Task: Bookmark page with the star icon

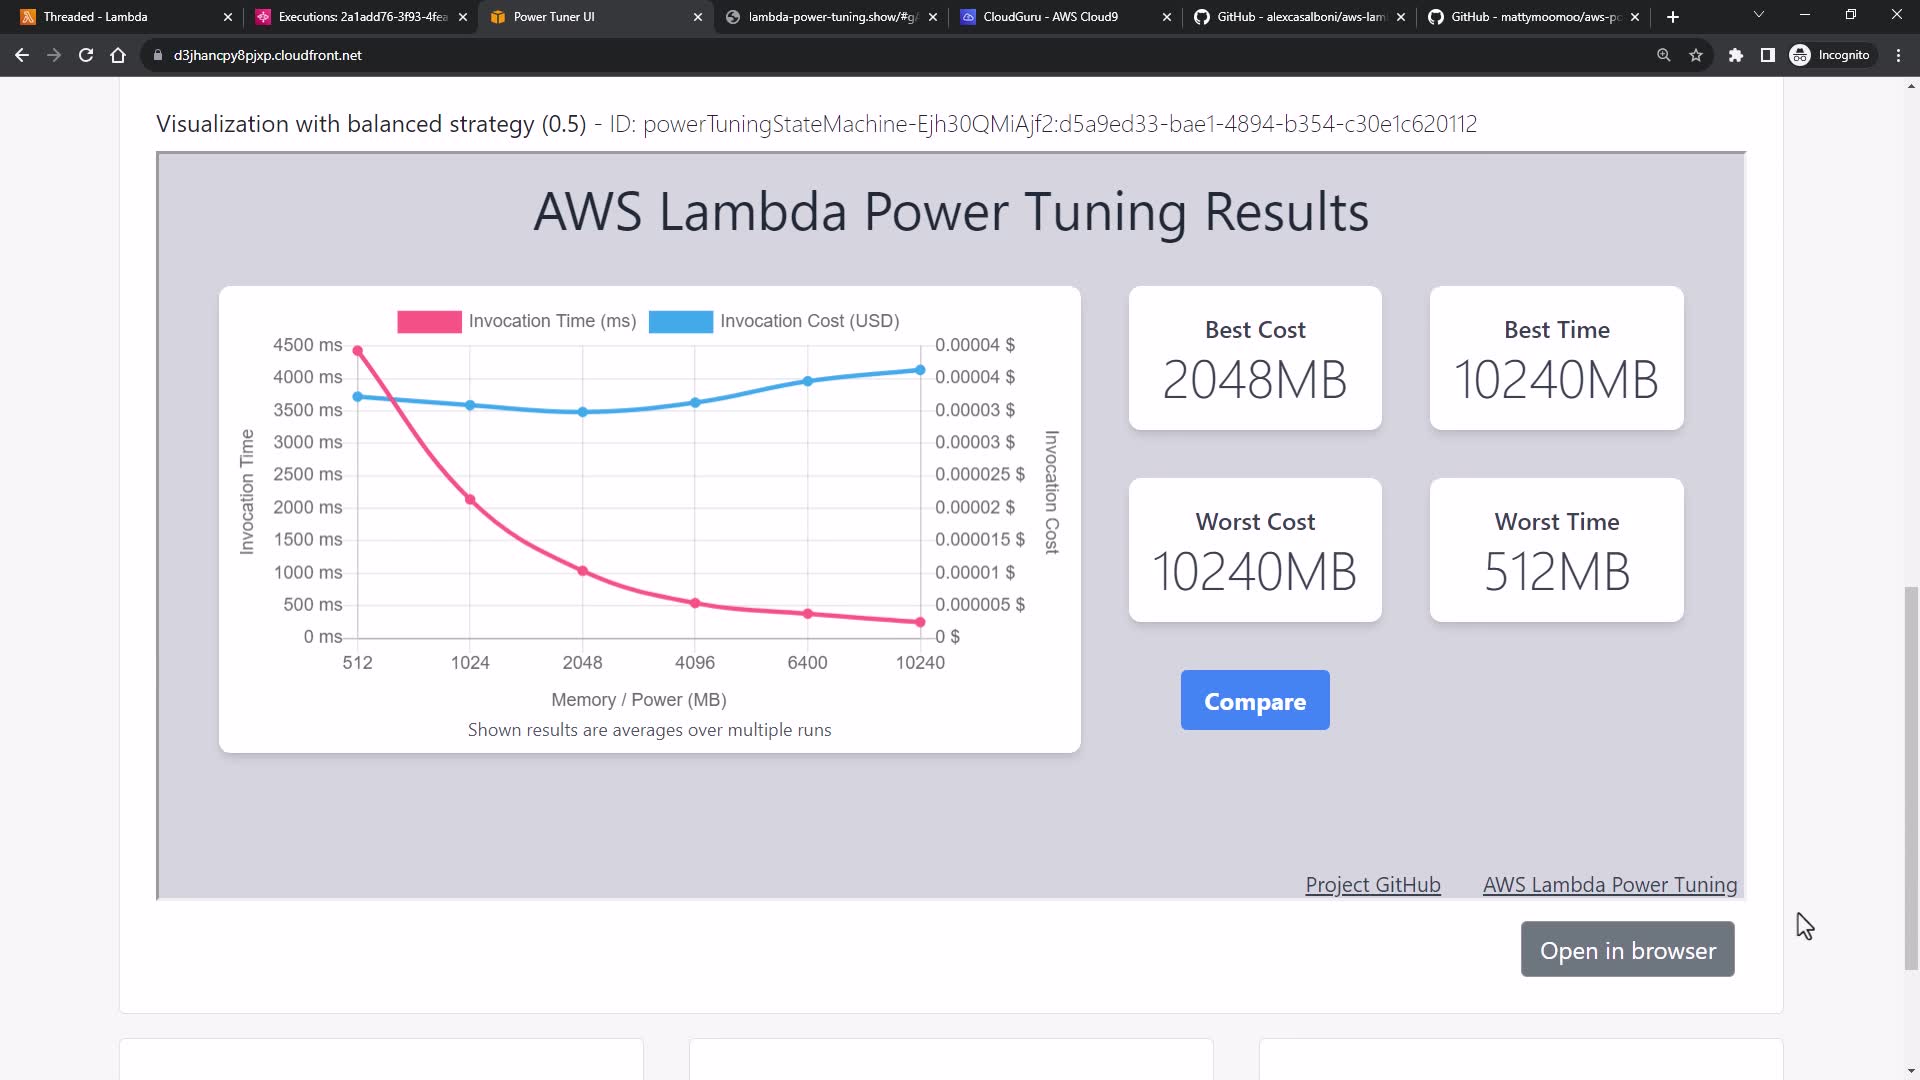Action: point(1696,55)
